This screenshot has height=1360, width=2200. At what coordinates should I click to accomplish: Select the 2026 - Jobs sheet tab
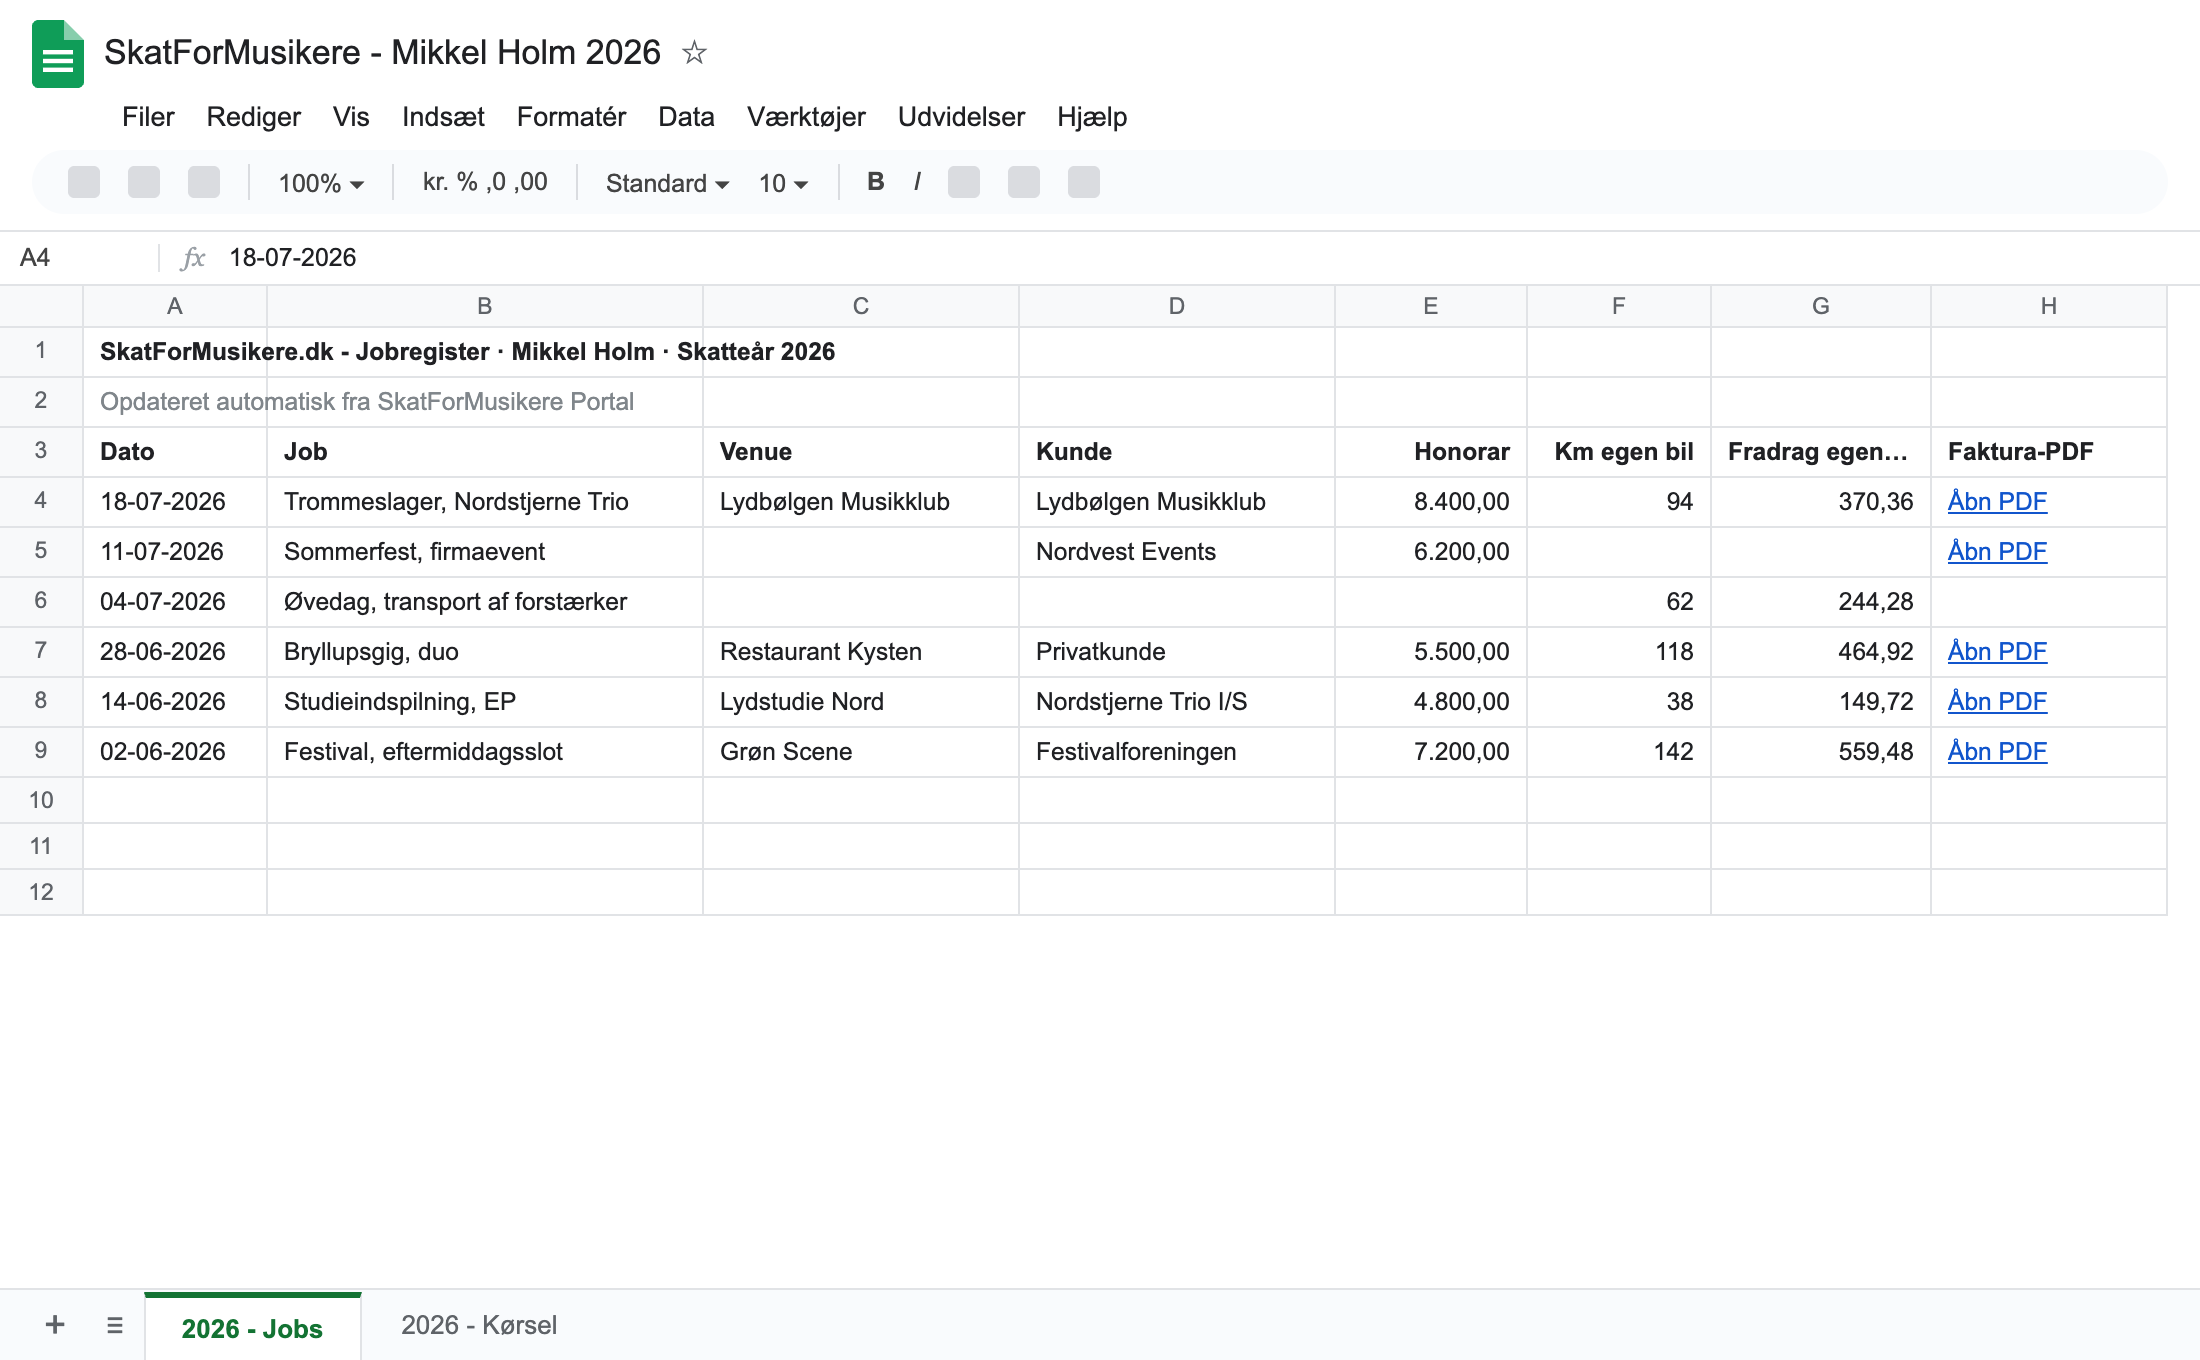[x=252, y=1328]
